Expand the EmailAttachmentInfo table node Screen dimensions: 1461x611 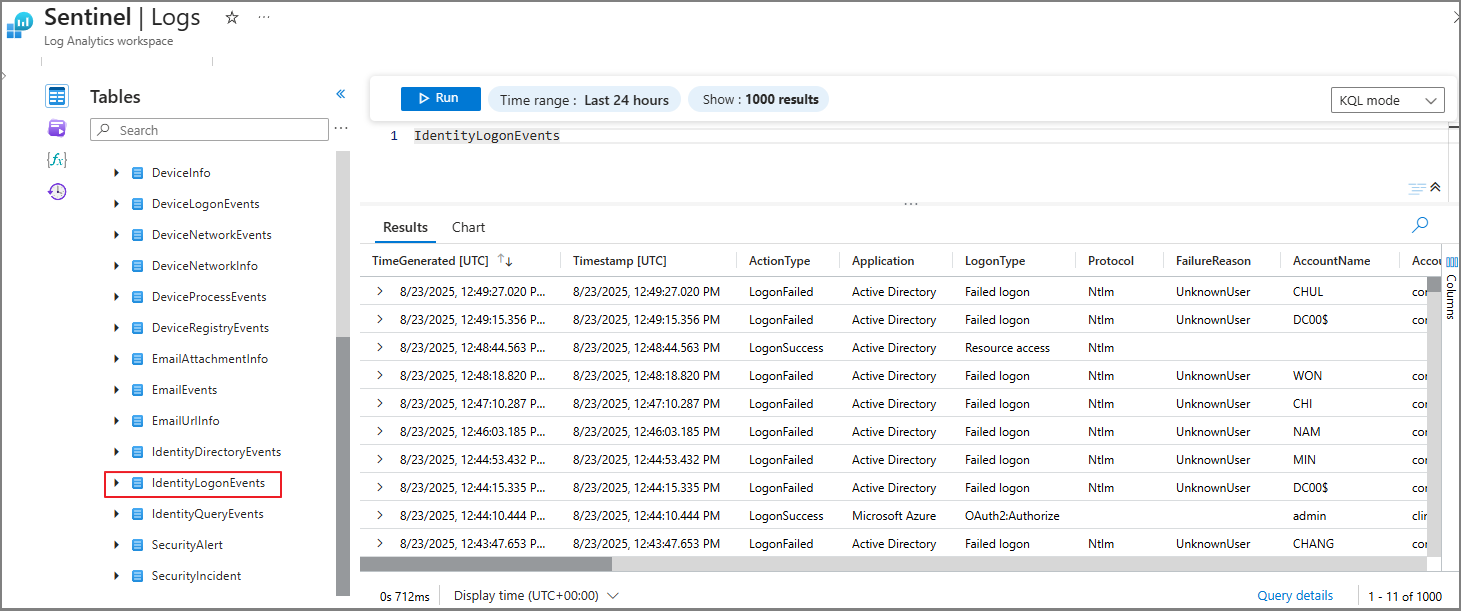coord(116,359)
